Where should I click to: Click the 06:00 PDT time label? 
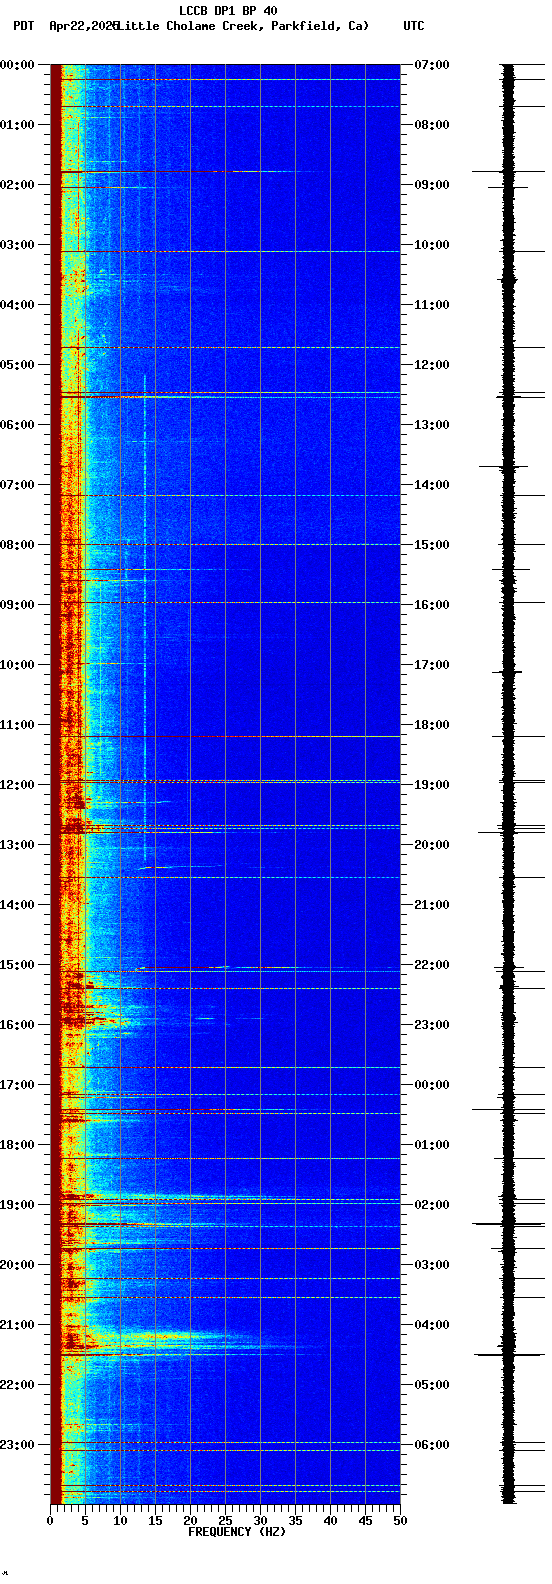tap(18, 425)
